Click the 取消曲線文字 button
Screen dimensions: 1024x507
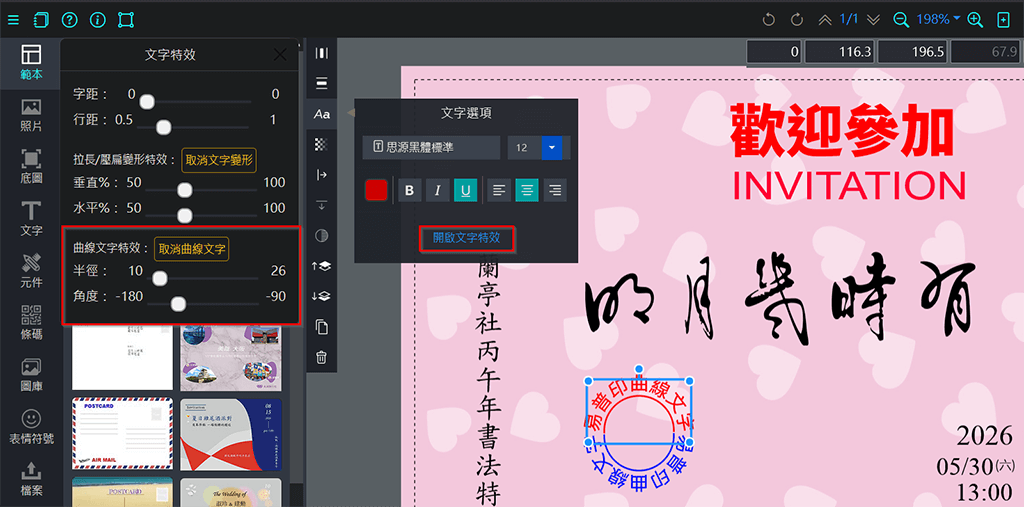(191, 249)
